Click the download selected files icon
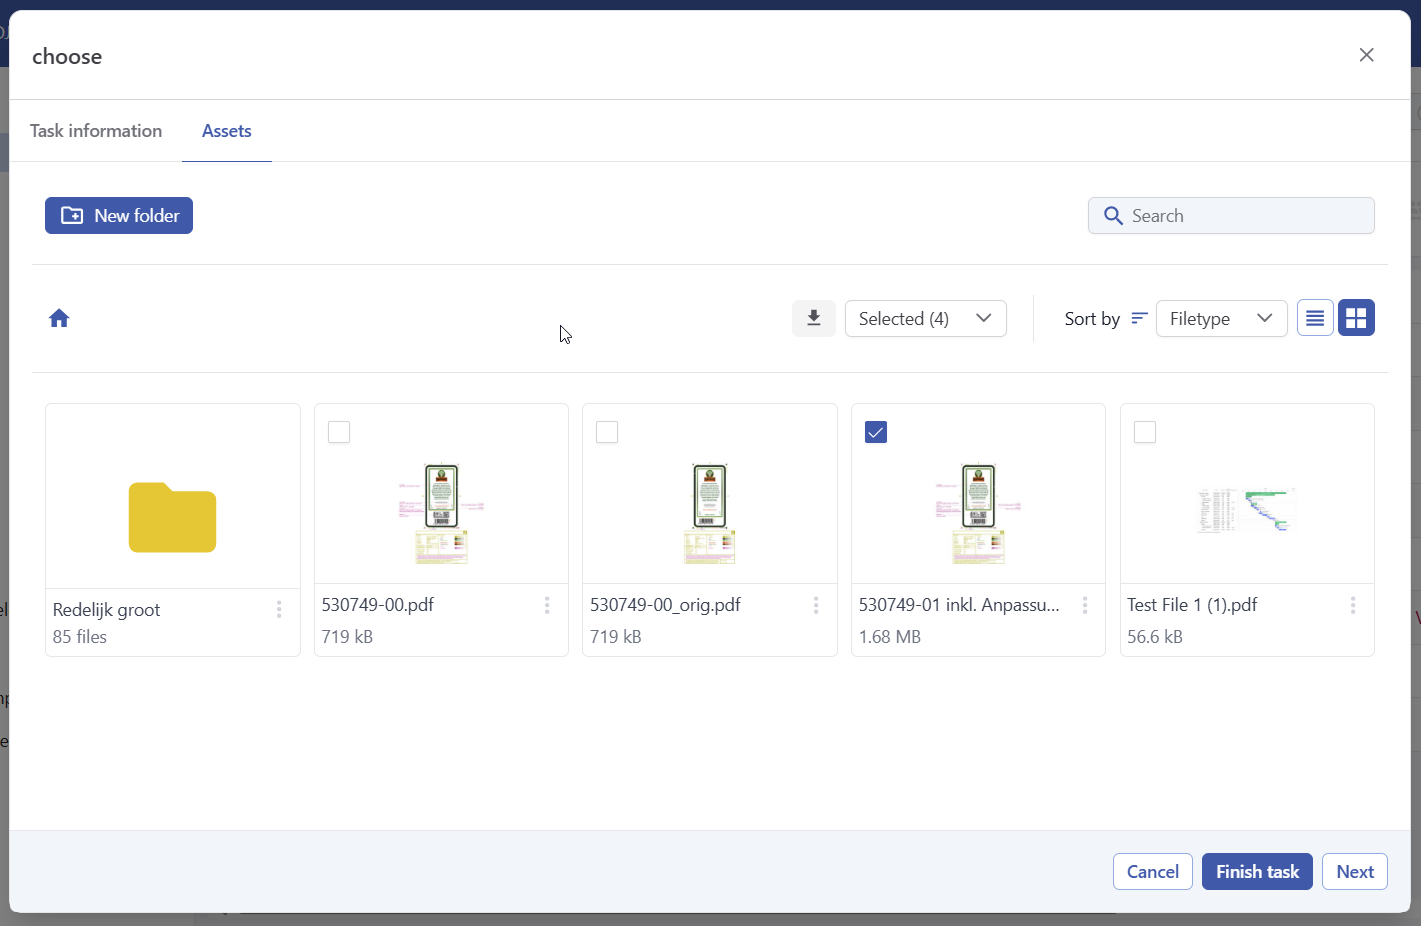 (814, 318)
